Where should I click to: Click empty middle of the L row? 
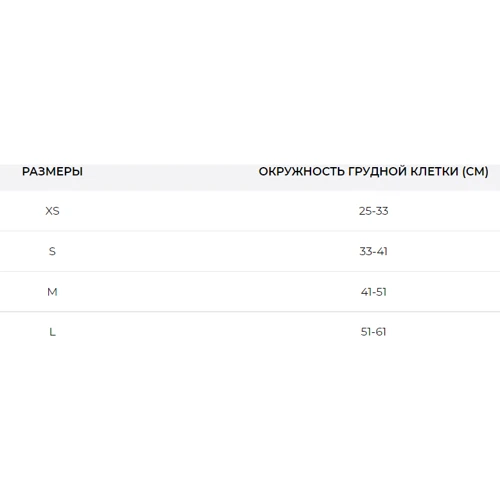(x=209, y=332)
